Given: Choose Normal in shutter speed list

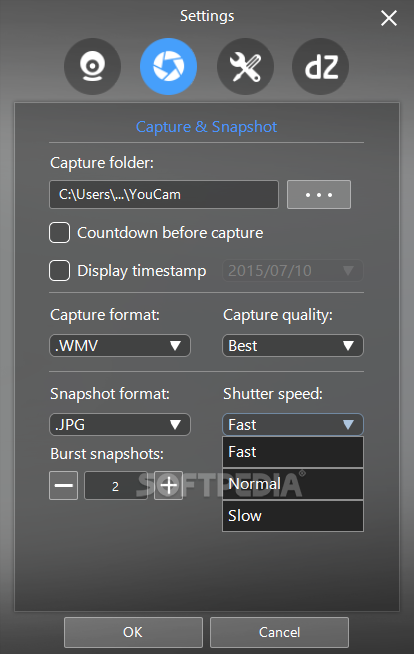Looking at the screenshot, I should [x=293, y=484].
